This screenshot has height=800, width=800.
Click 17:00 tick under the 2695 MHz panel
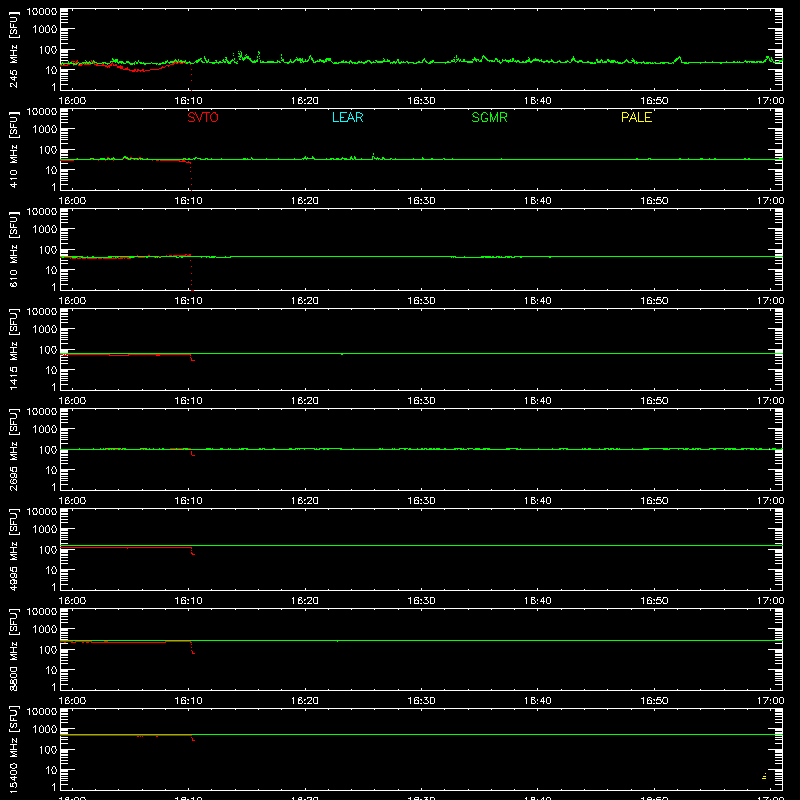click(x=770, y=501)
